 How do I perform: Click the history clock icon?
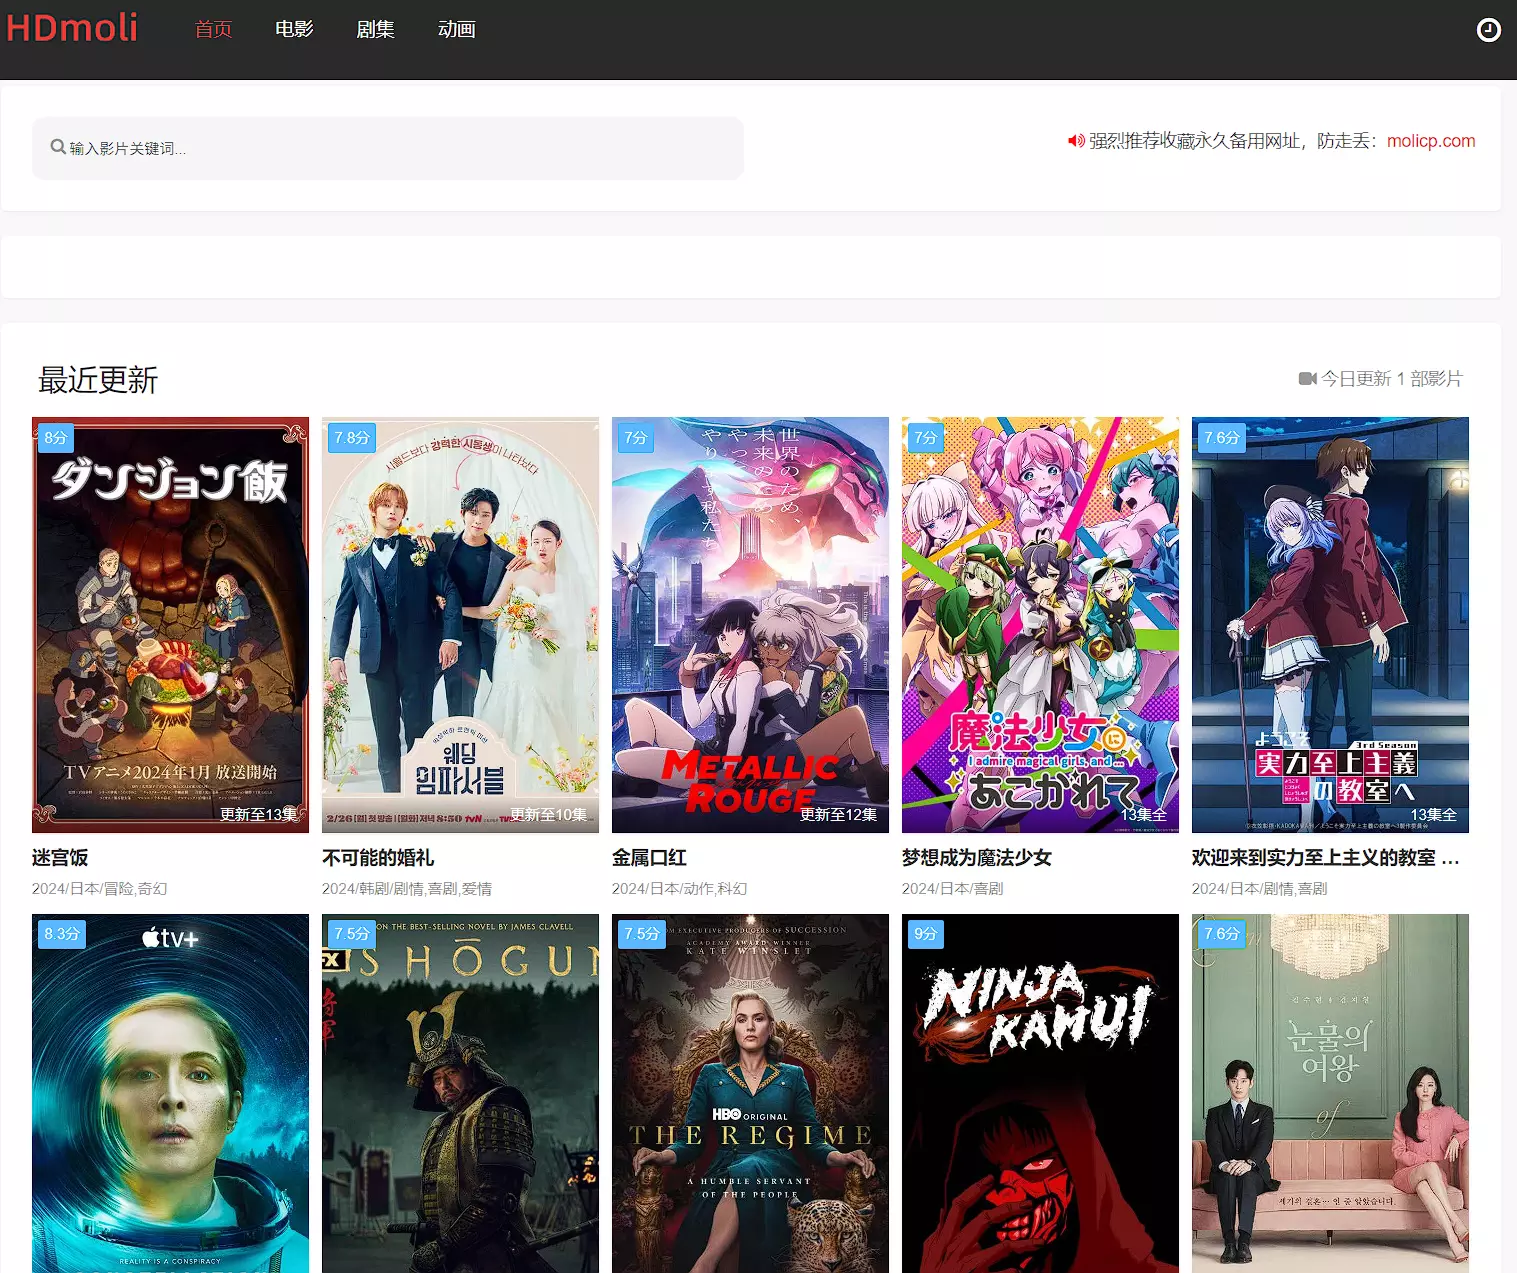click(1488, 30)
